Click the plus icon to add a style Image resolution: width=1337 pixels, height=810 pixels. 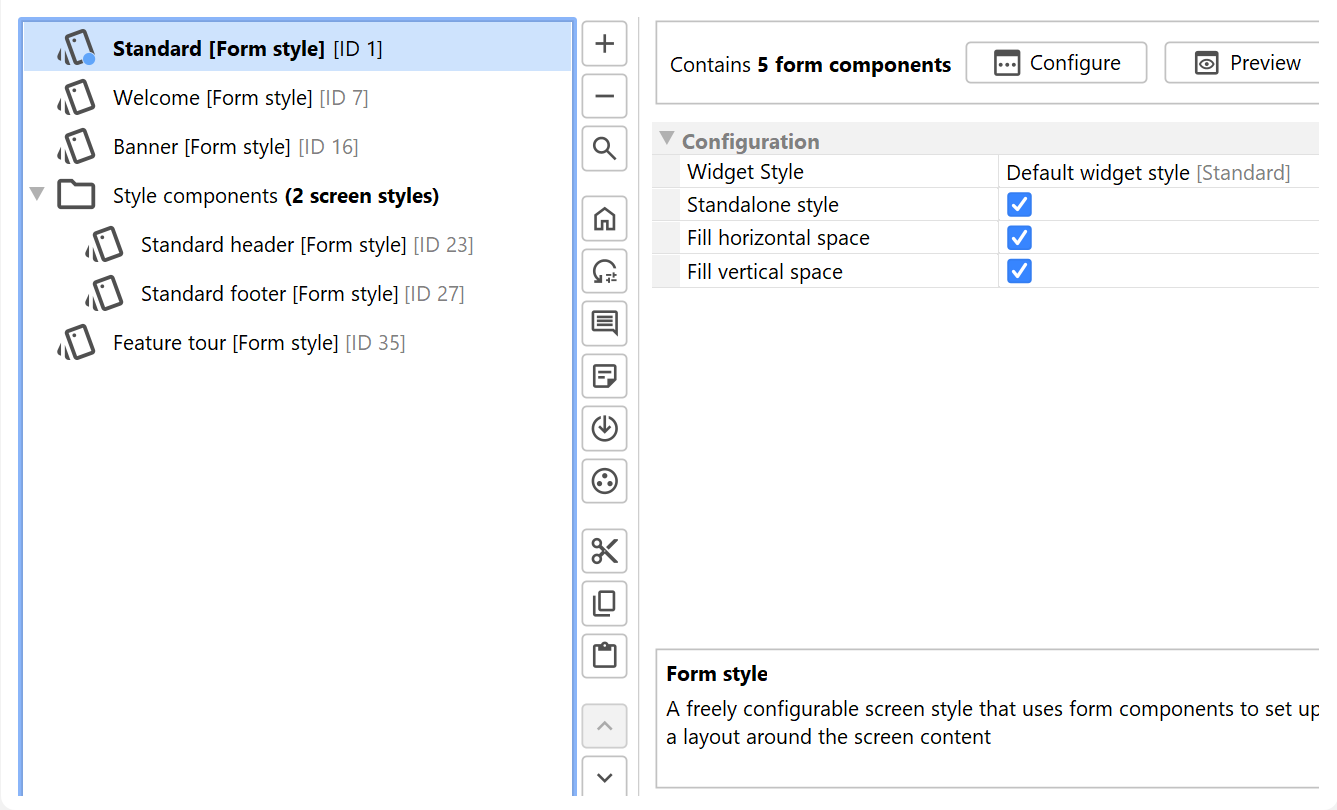point(604,44)
